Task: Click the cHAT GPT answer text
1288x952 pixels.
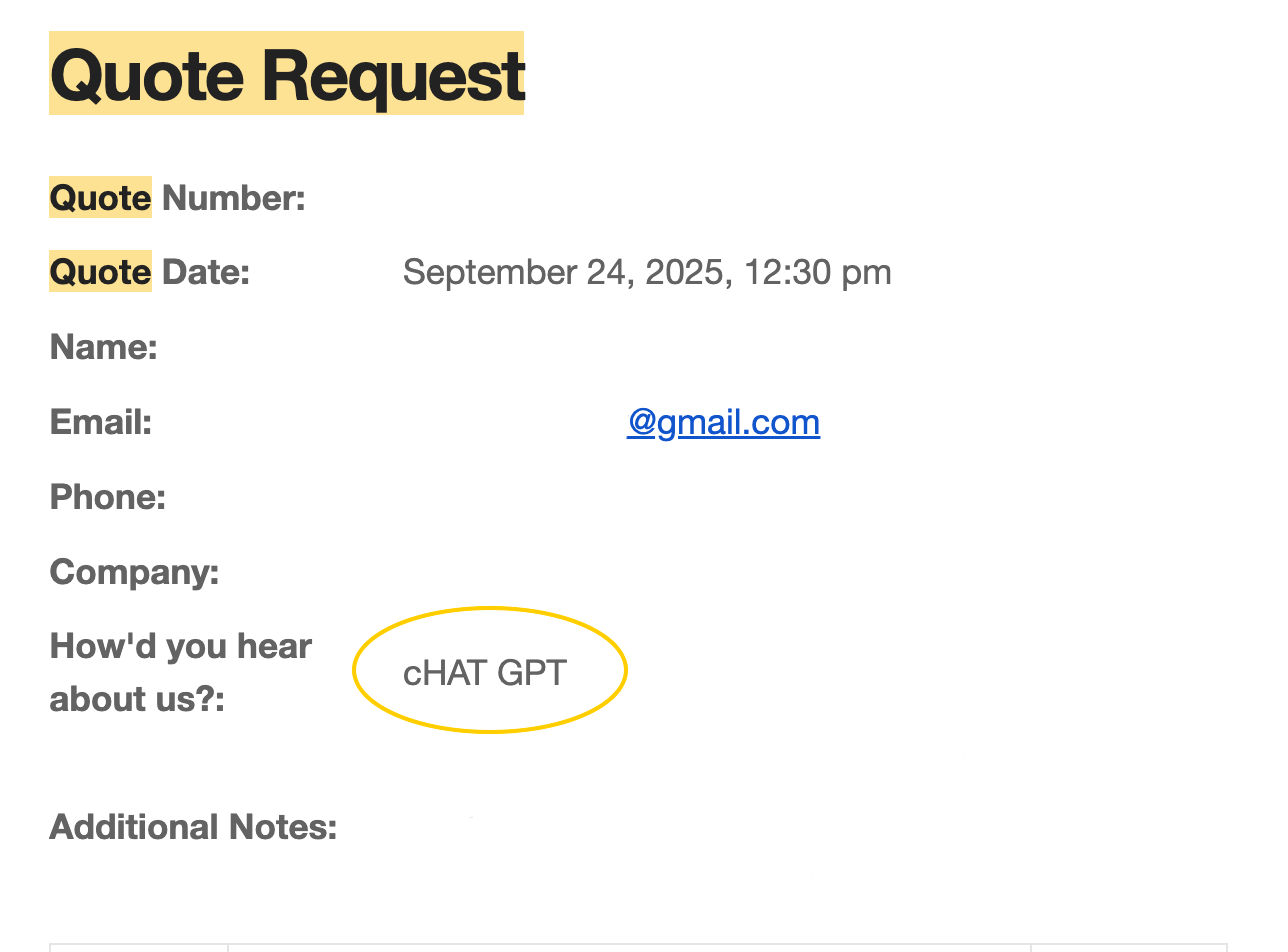Action: point(485,673)
